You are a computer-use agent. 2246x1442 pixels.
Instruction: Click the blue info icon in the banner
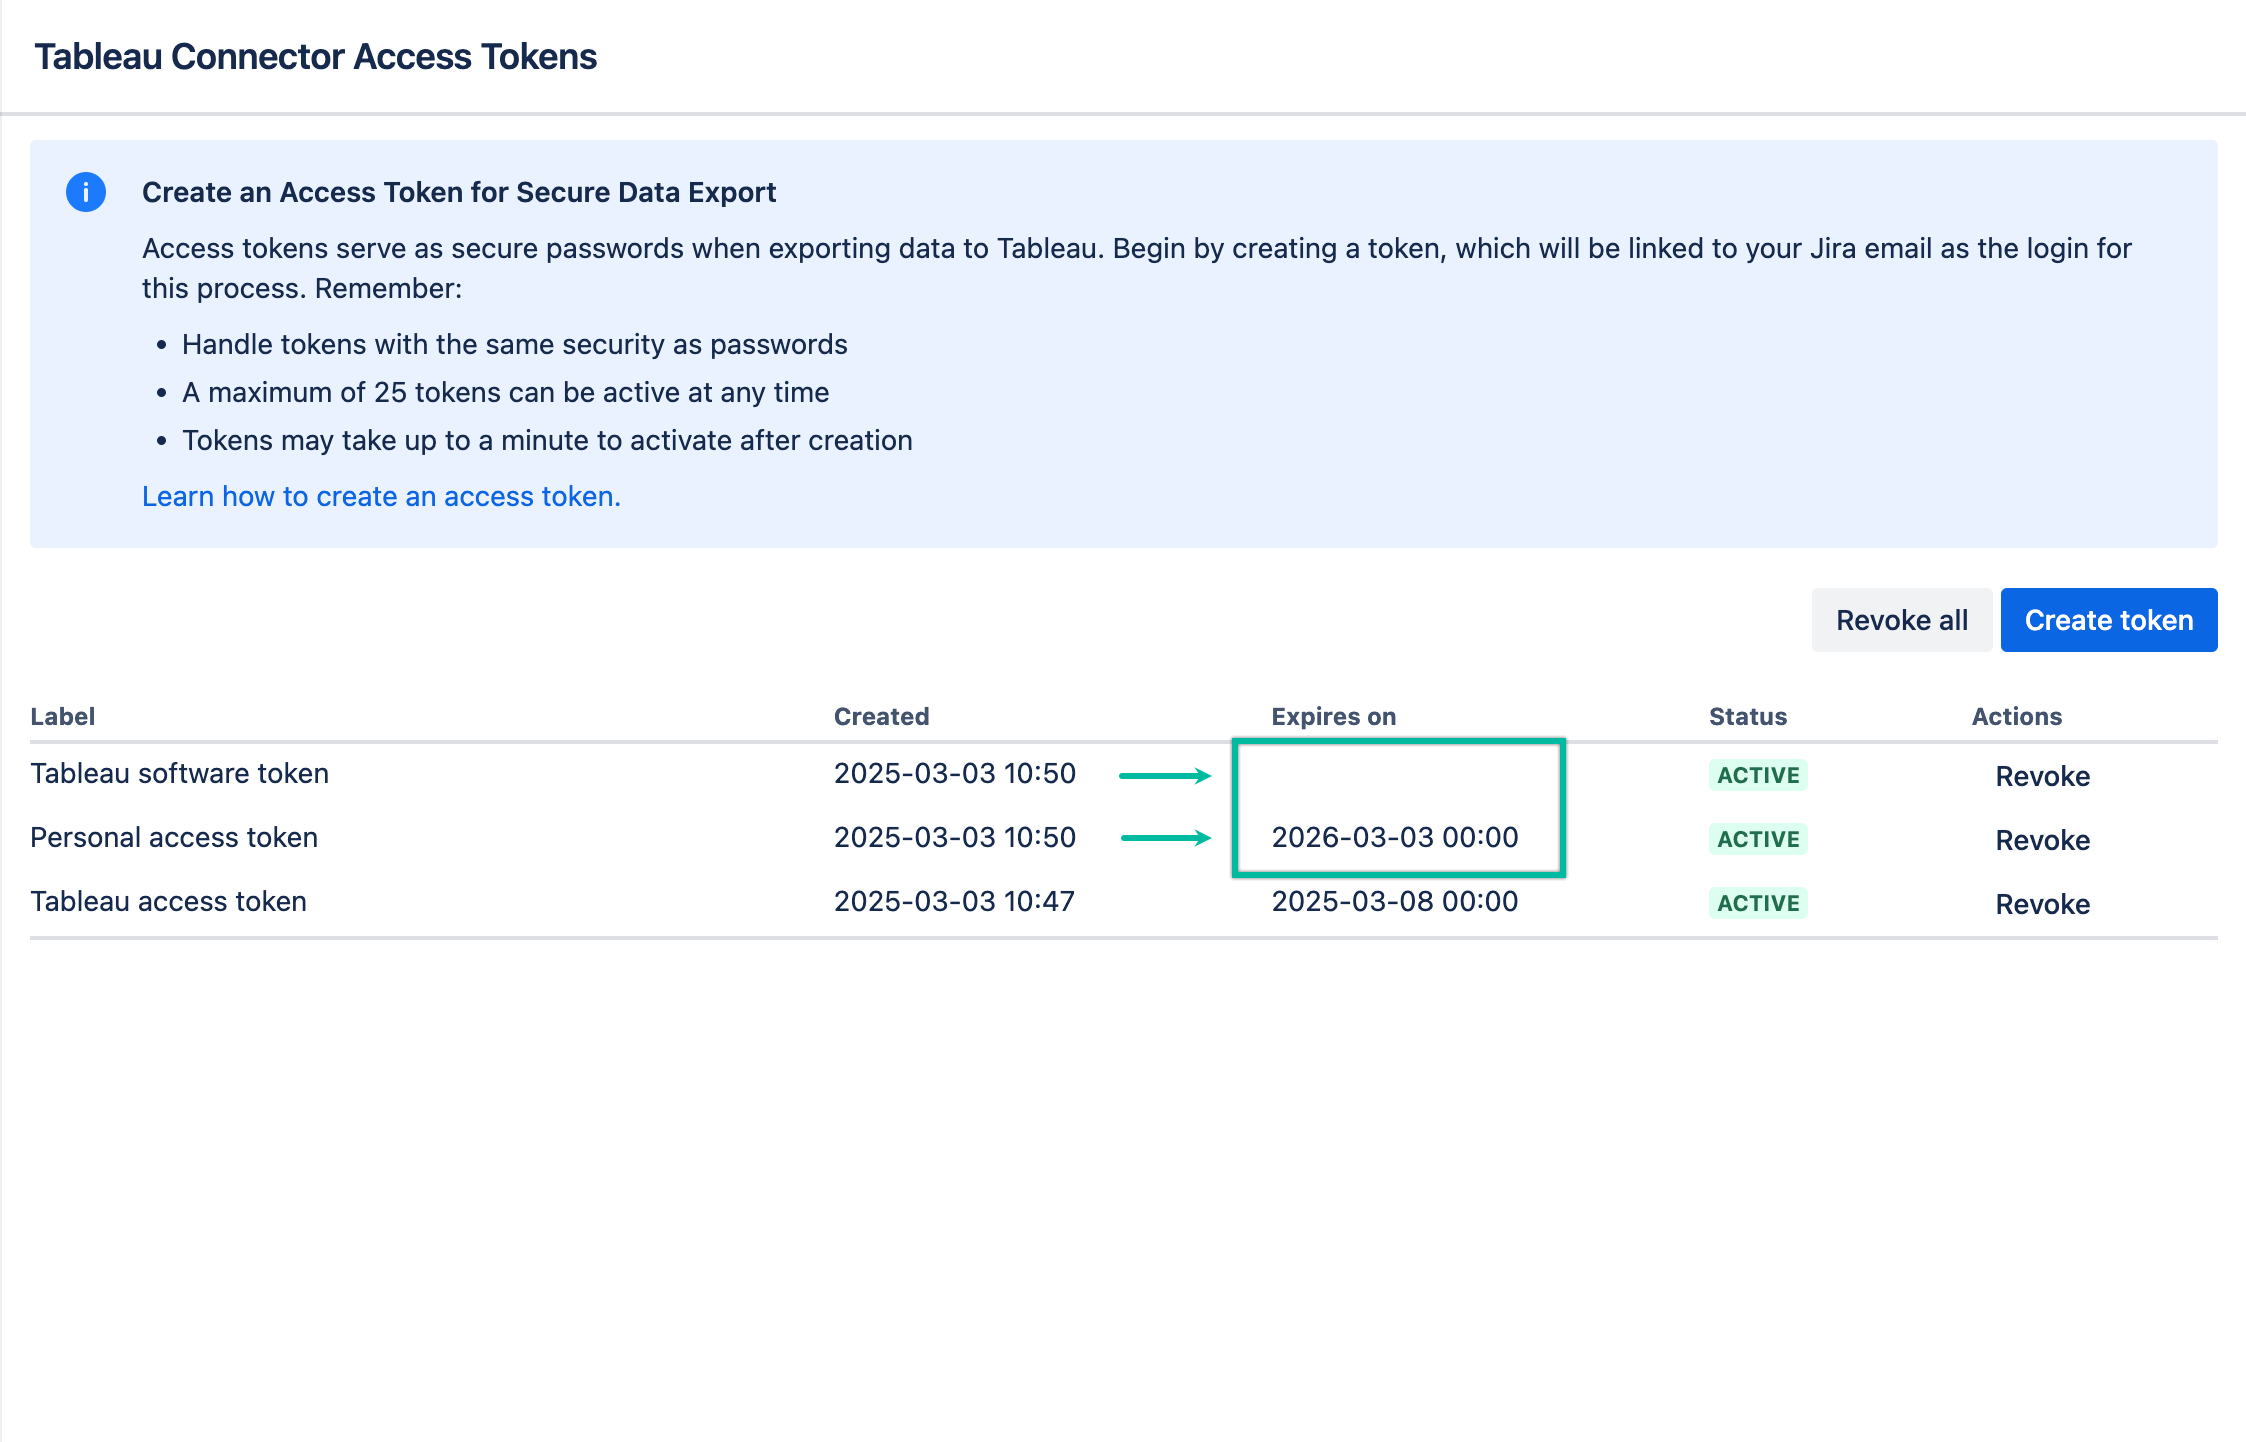tap(85, 191)
